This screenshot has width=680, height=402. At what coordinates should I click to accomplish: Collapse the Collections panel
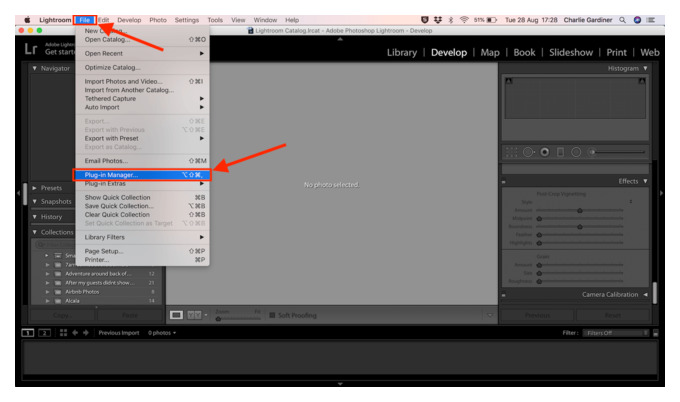tap(35, 232)
